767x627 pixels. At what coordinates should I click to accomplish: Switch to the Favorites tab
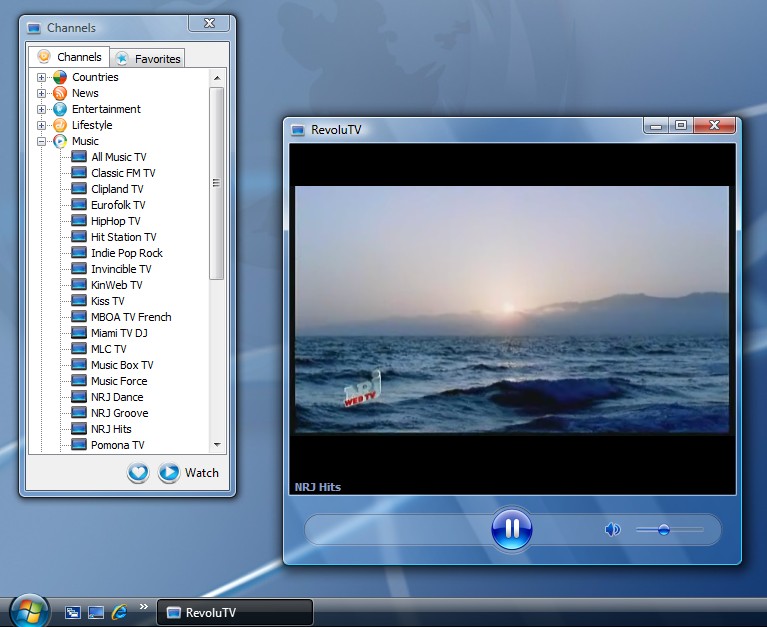(x=148, y=58)
